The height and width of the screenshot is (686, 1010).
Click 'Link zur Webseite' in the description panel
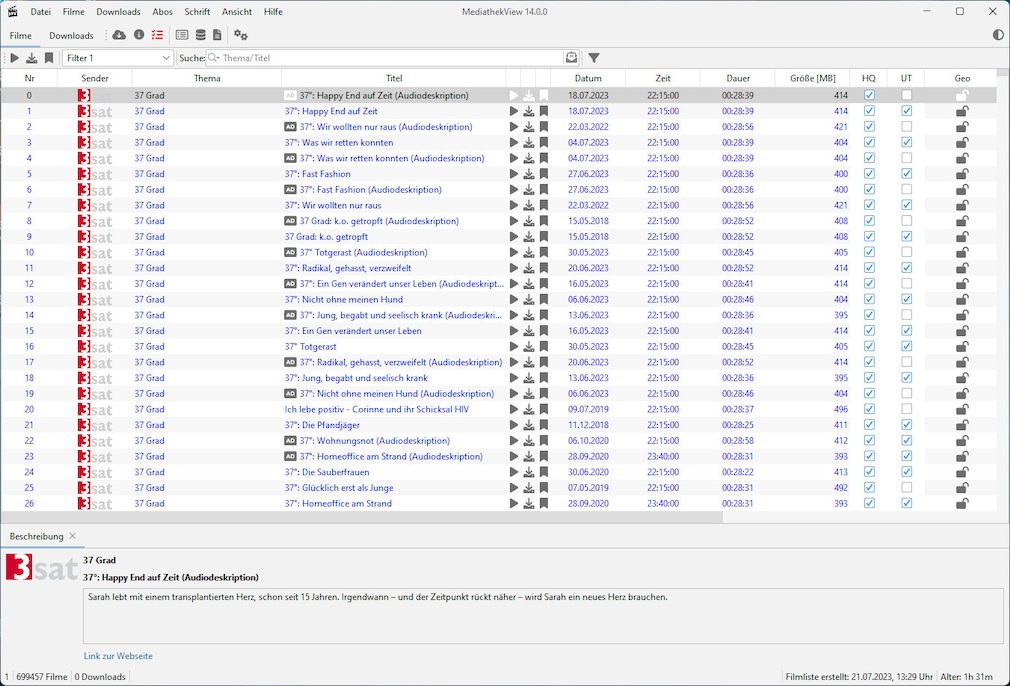tap(118, 656)
